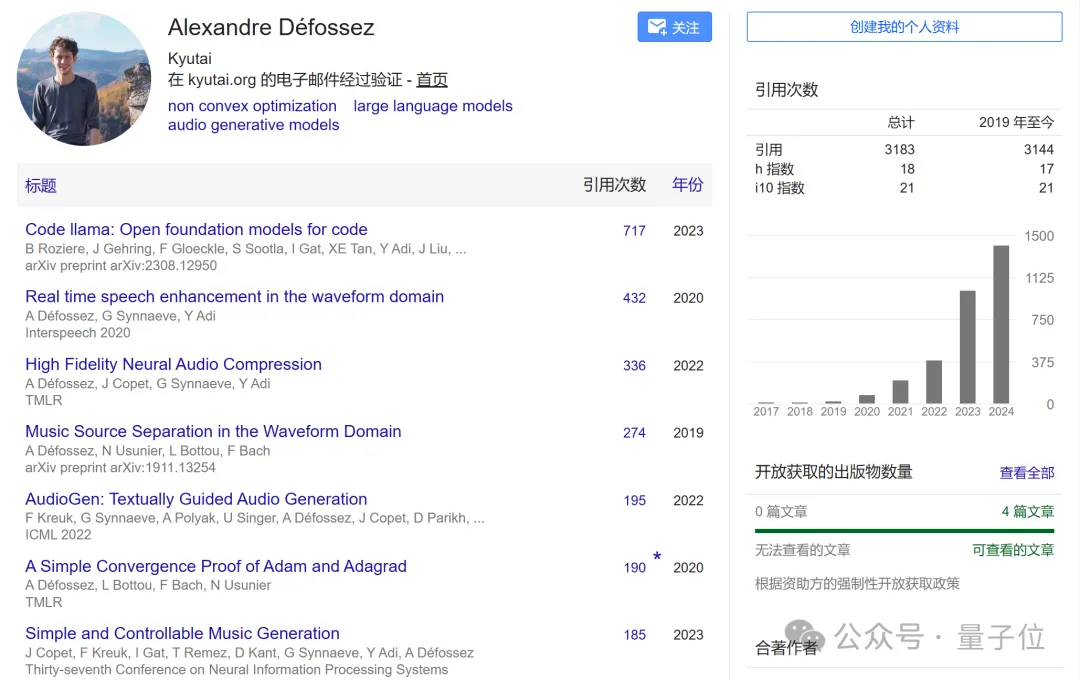
Task: Click the arXiv:2308.12950 preprint text
Action: pyautogui.click(x=121, y=265)
